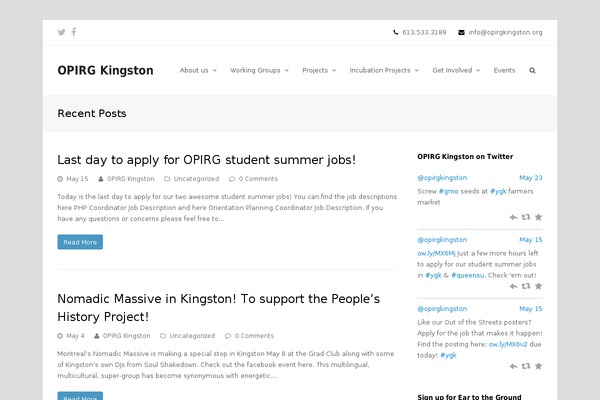Click the envelope icon beside info email
The height and width of the screenshot is (400, 600).
tap(461, 33)
